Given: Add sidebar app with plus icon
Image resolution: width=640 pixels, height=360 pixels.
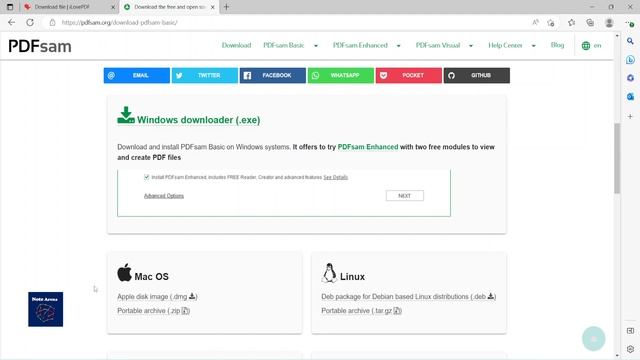Looking at the screenshot, I should 630,116.
